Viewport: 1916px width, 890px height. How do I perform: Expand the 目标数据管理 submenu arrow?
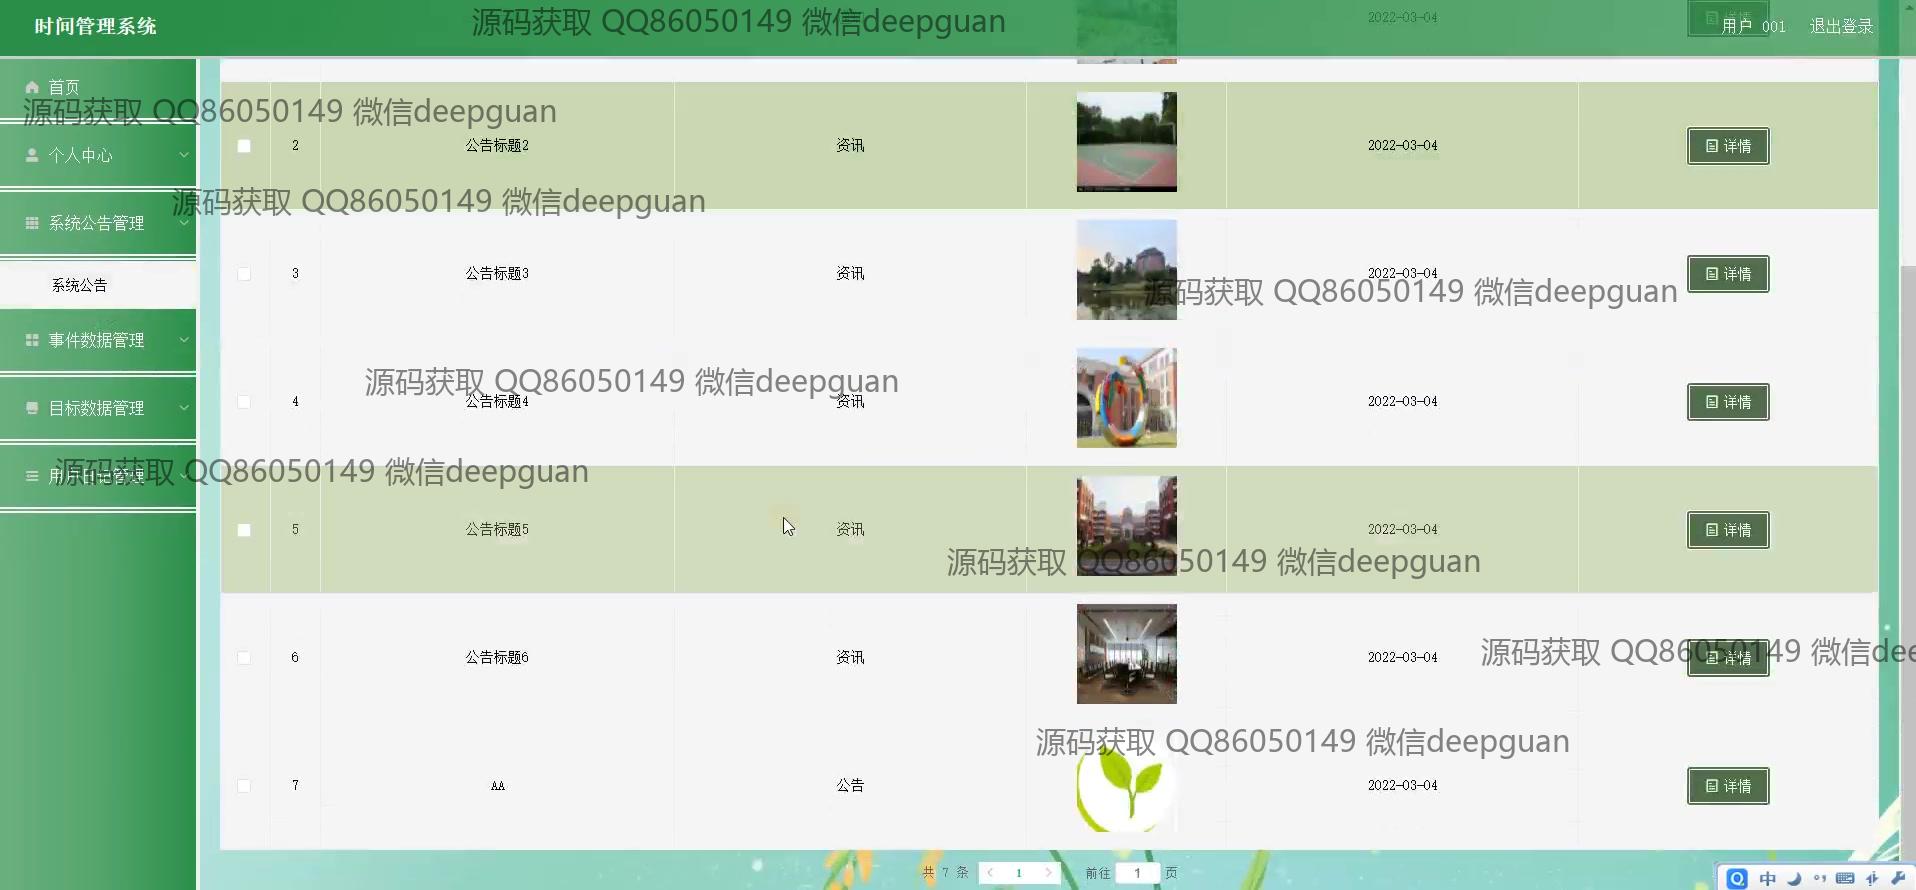(184, 408)
